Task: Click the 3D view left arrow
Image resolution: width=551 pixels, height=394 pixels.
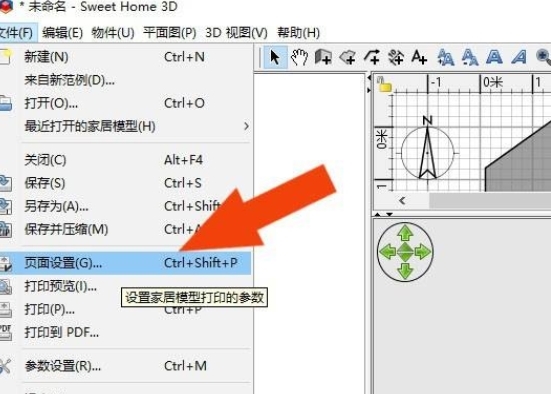Action: click(388, 252)
